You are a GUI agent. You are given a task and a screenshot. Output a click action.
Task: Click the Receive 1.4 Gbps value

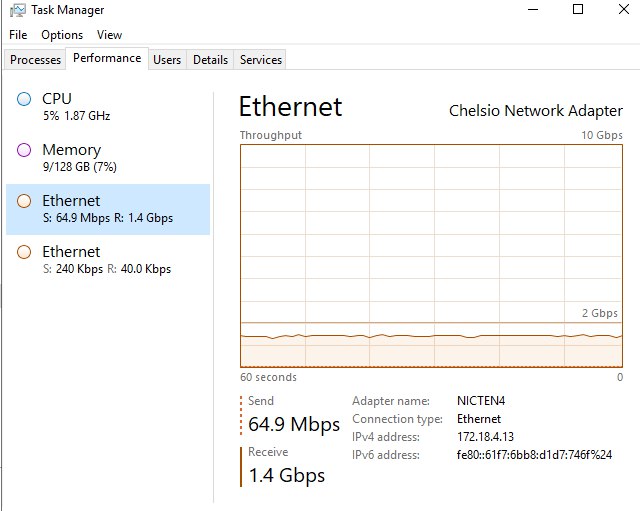click(286, 475)
